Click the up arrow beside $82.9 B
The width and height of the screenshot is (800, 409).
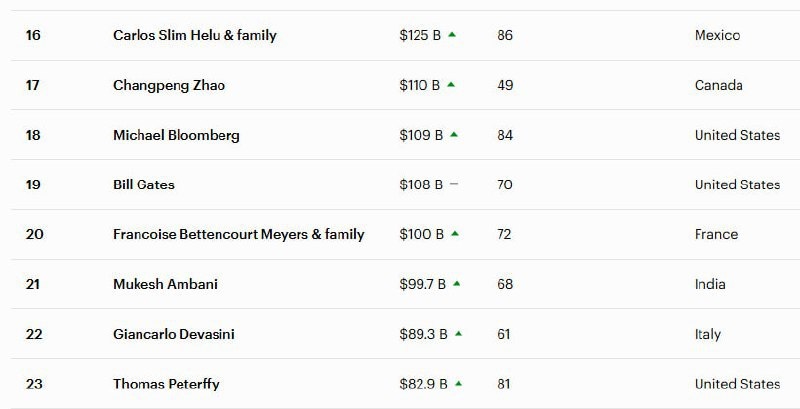459,384
